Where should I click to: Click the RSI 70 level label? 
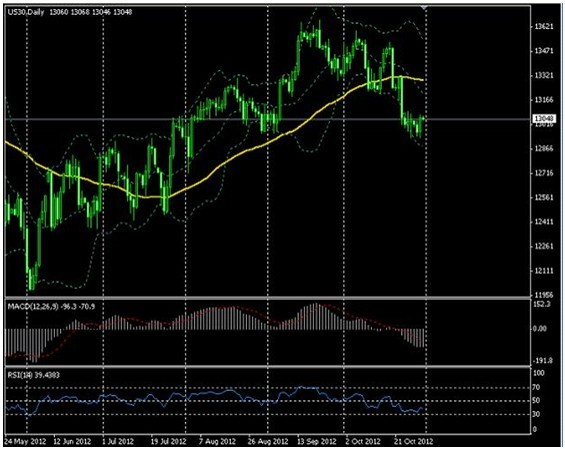click(x=537, y=387)
